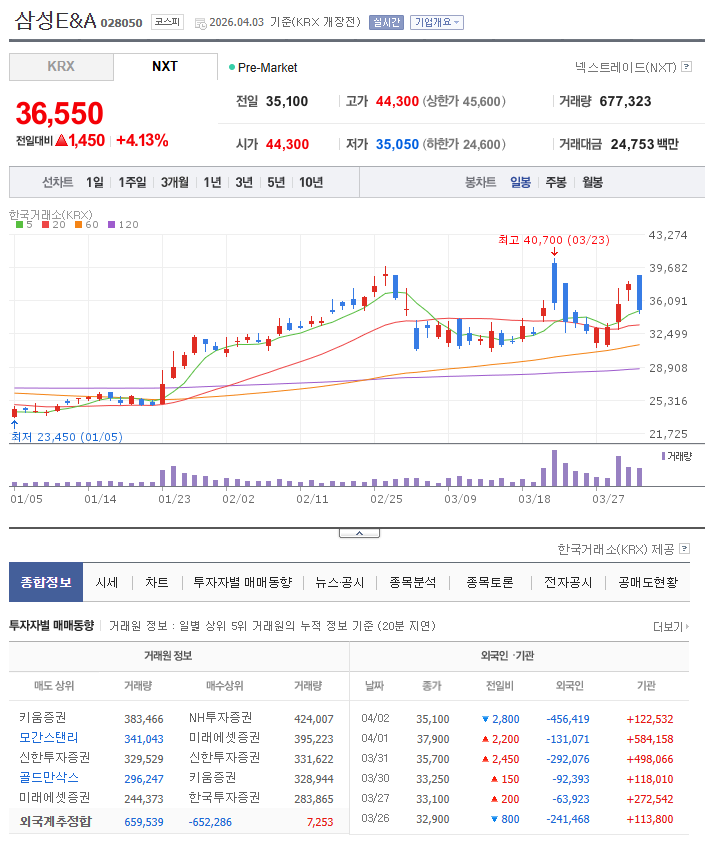The image size is (705, 853).
Task: Select 1일 line chart period
Action: click(x=95, y=182)
